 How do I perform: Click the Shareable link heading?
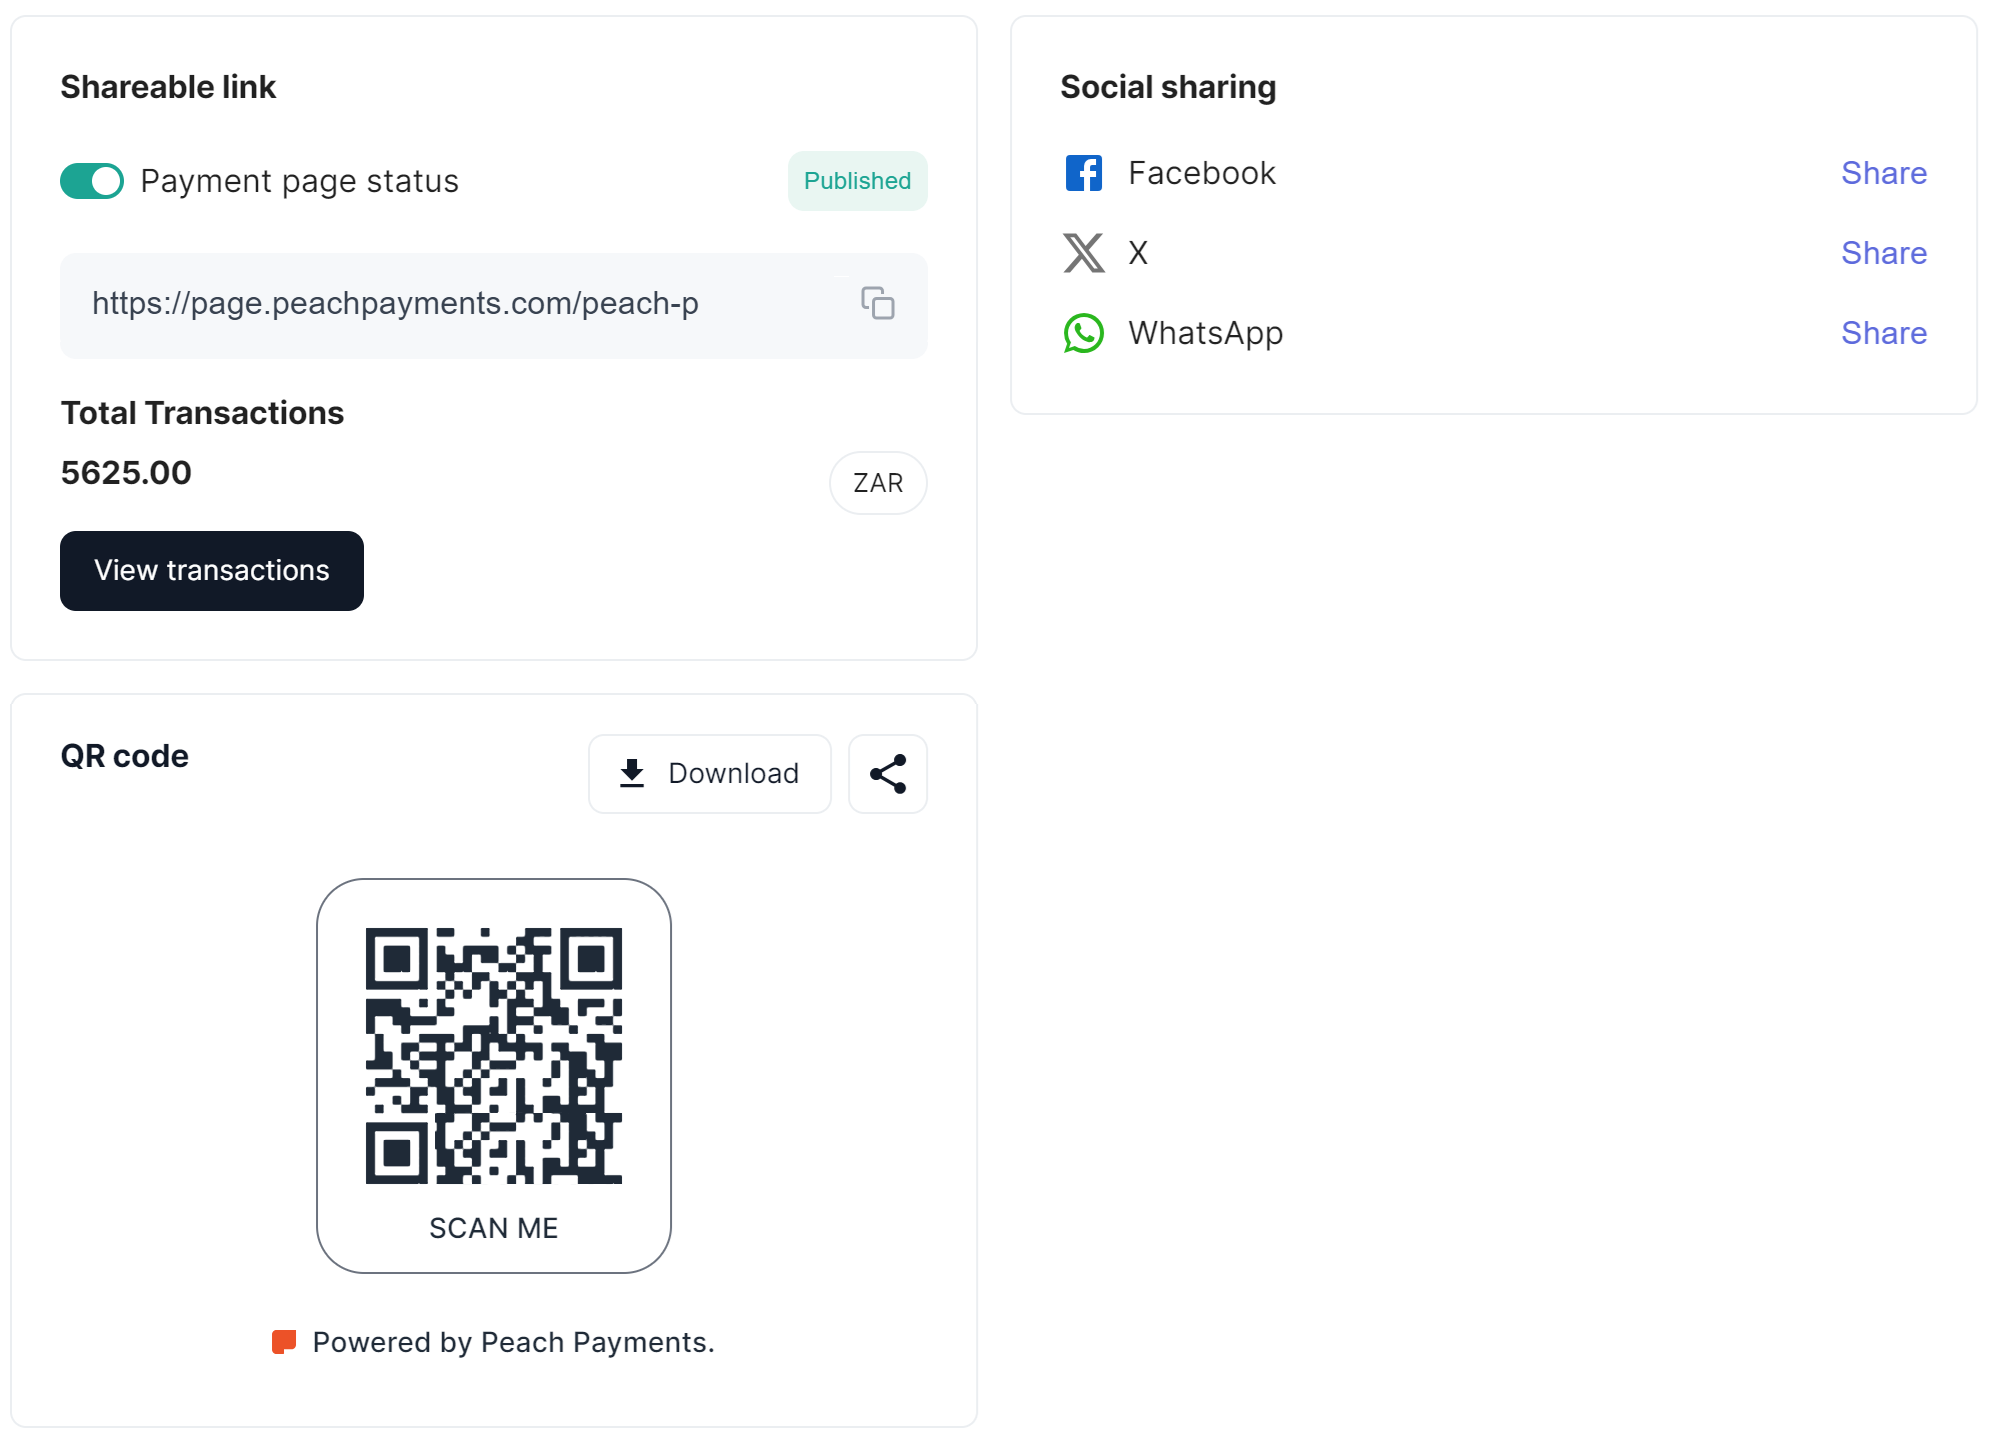click(x=168, y=87)
